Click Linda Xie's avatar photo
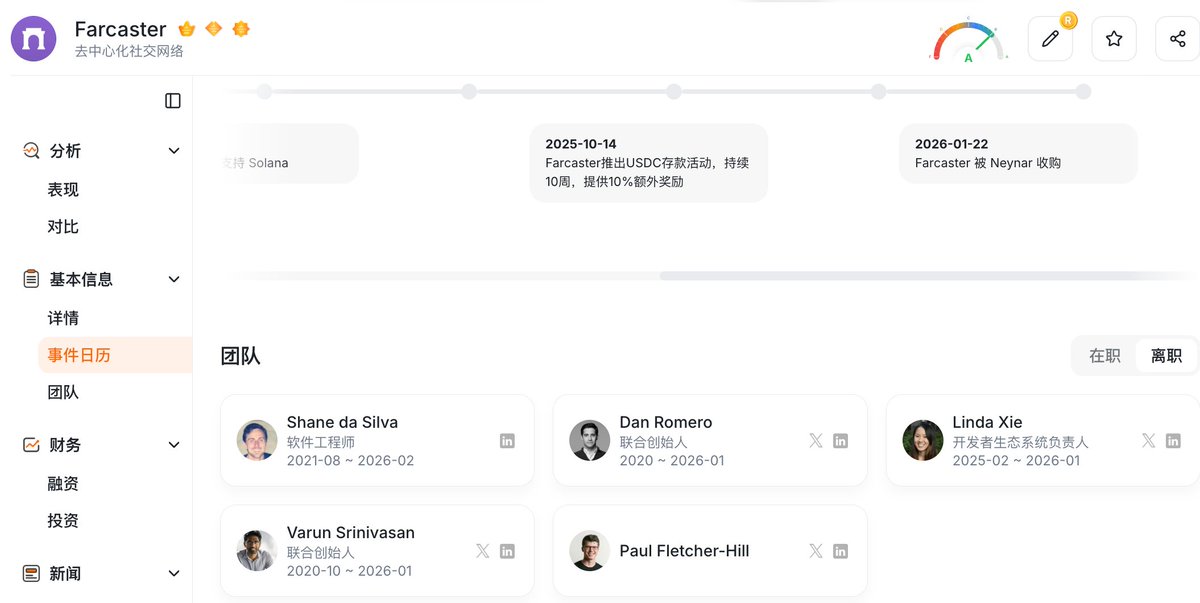 [923, 441]
